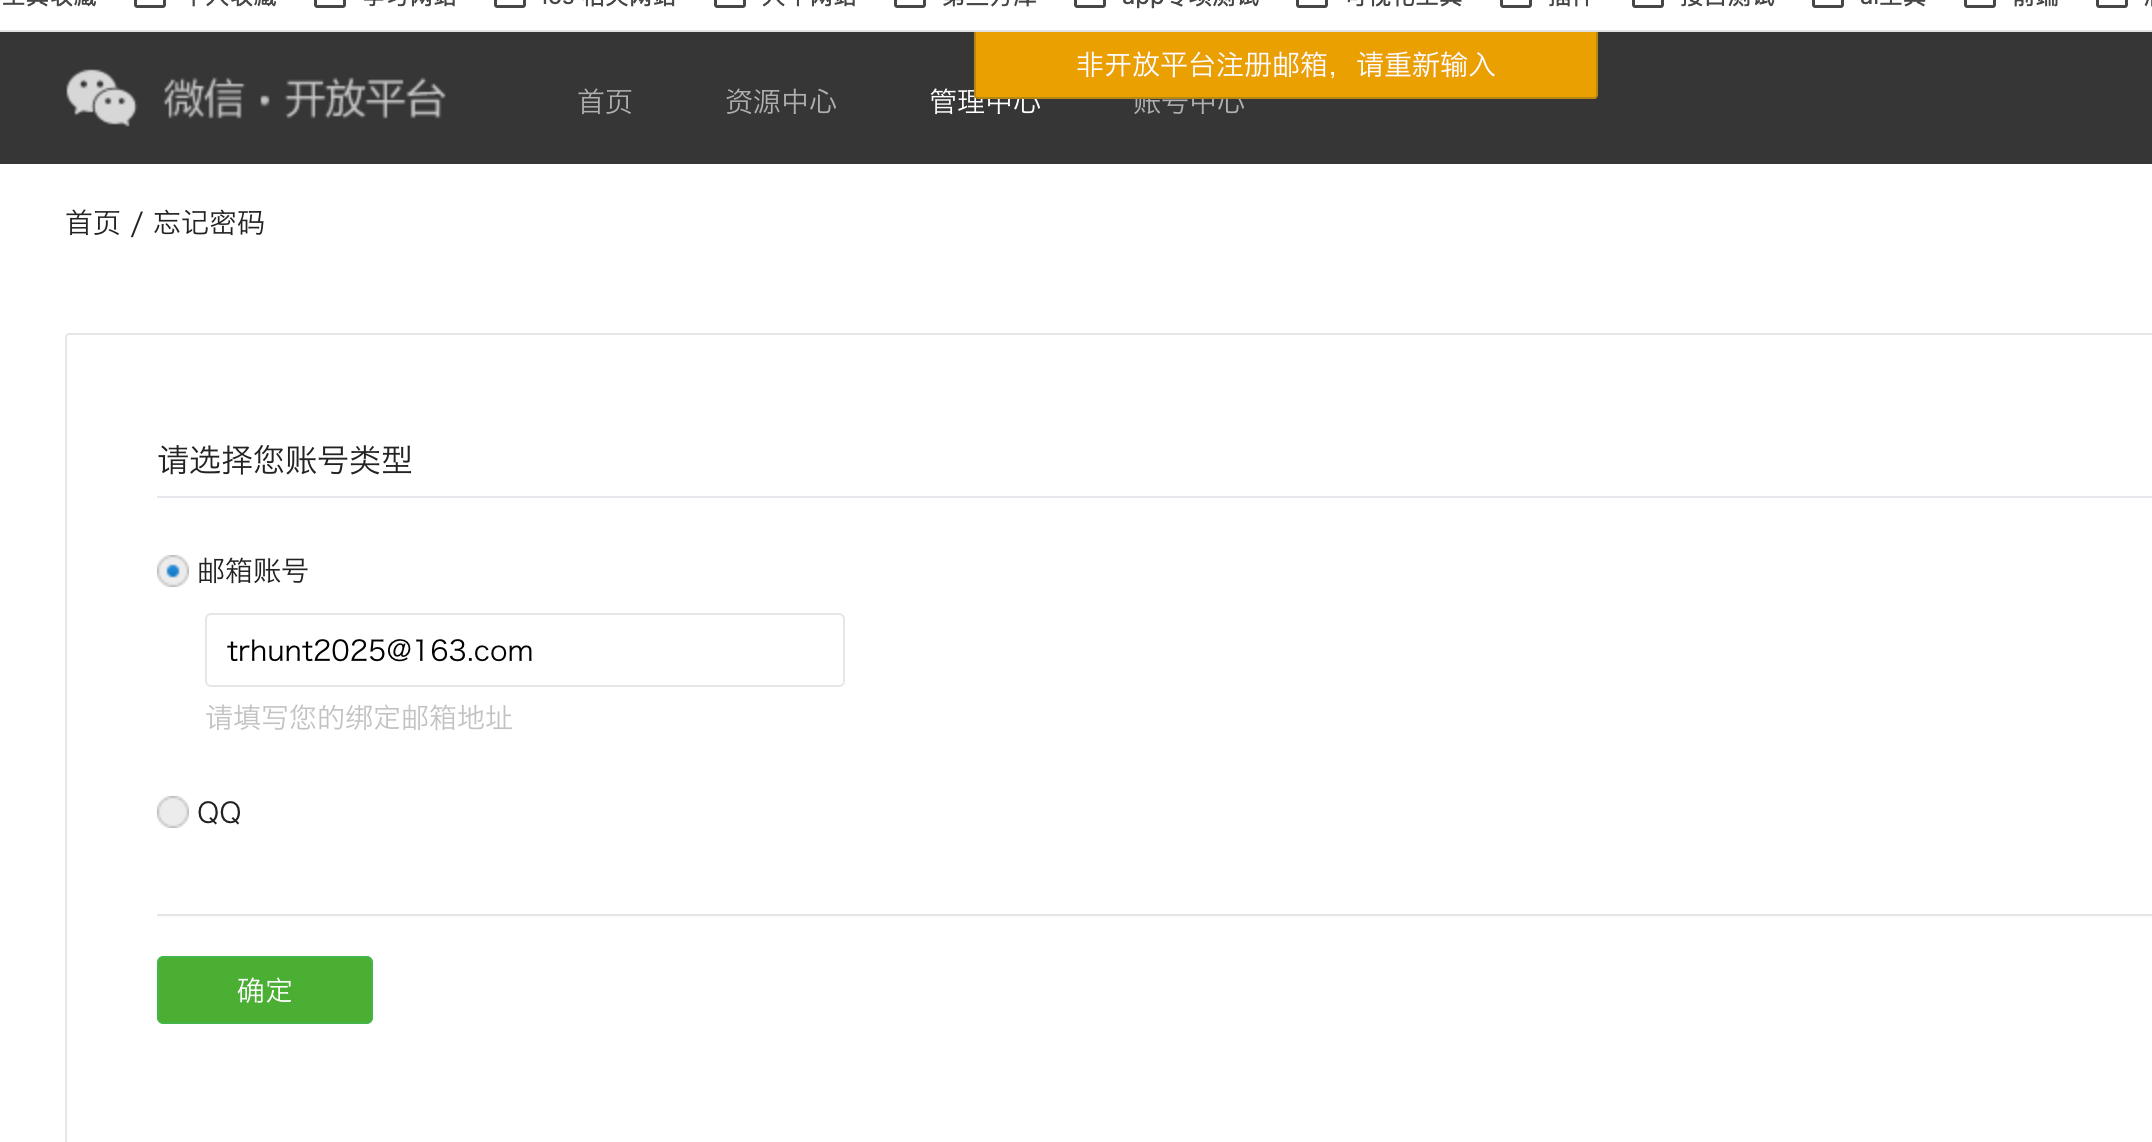
Task: Click the heading 请选择您账号类型
Action: (285, 460)
